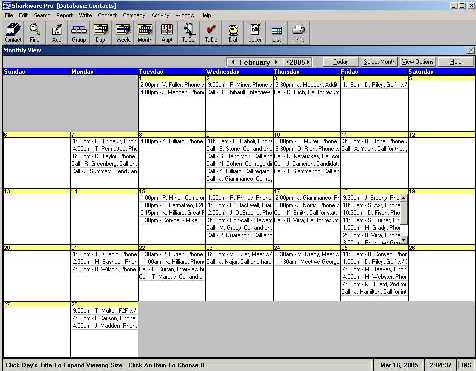Screen dimensions: 476x371
Task: Open the Appt appointment icon
Action: click(x=167, y=33)
